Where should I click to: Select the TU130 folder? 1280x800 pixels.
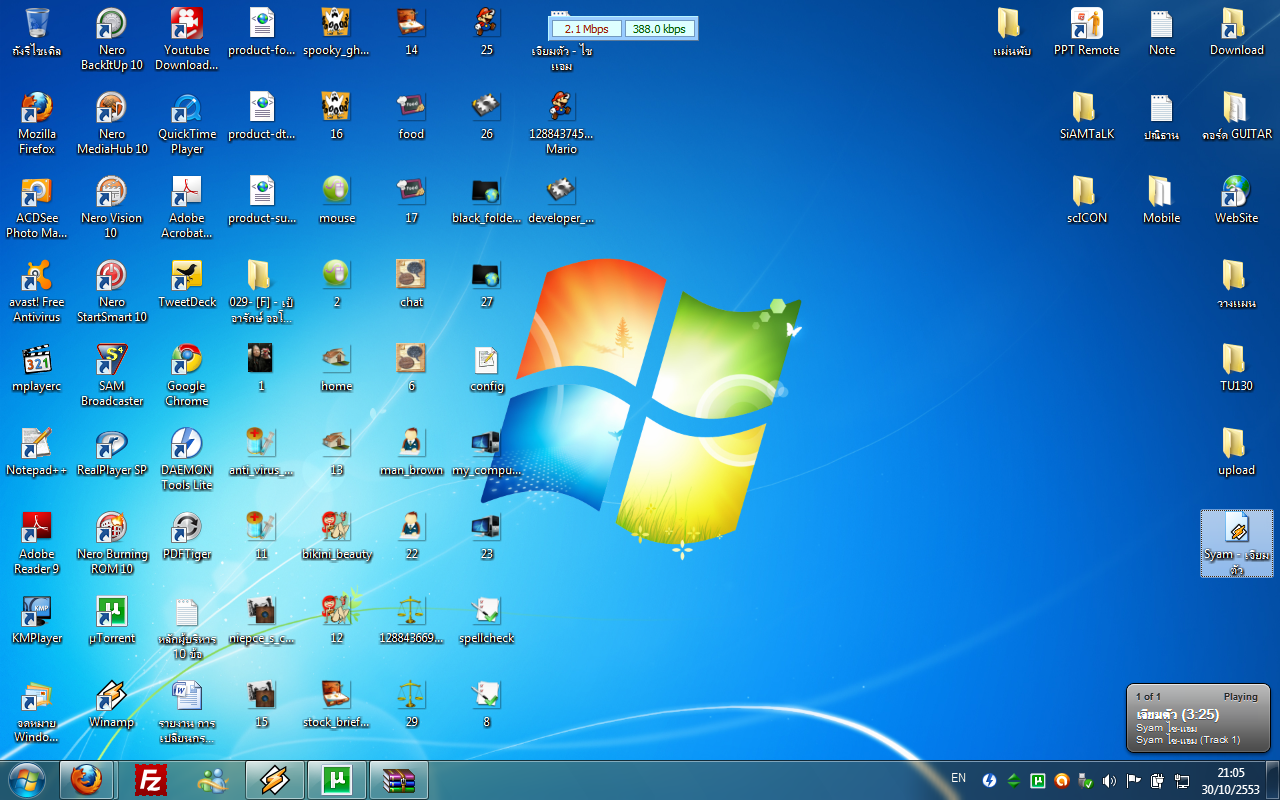click(x=1237, y=367)
